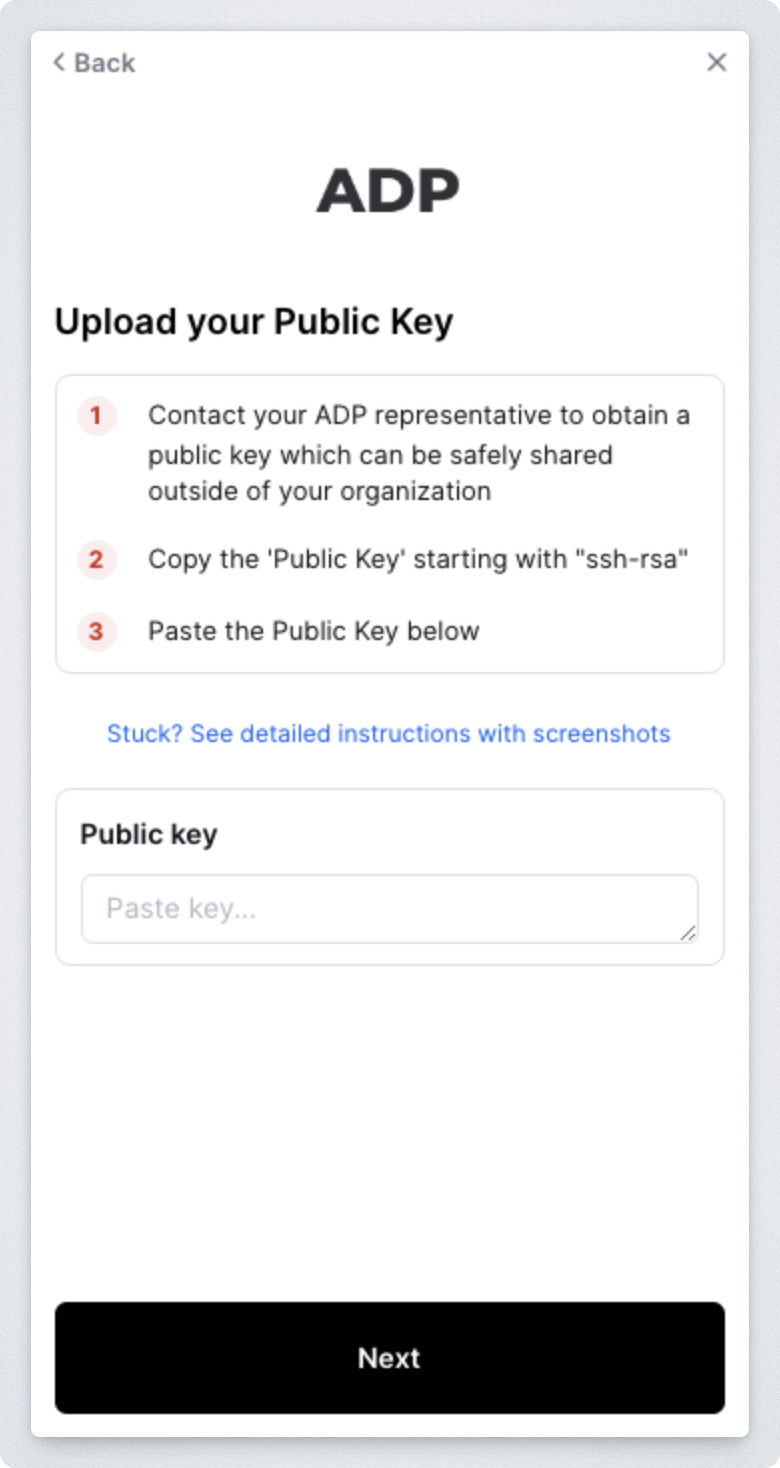The image size is (780, 1468).
Task: Click the text area resize handle
Action: point(688,933)
